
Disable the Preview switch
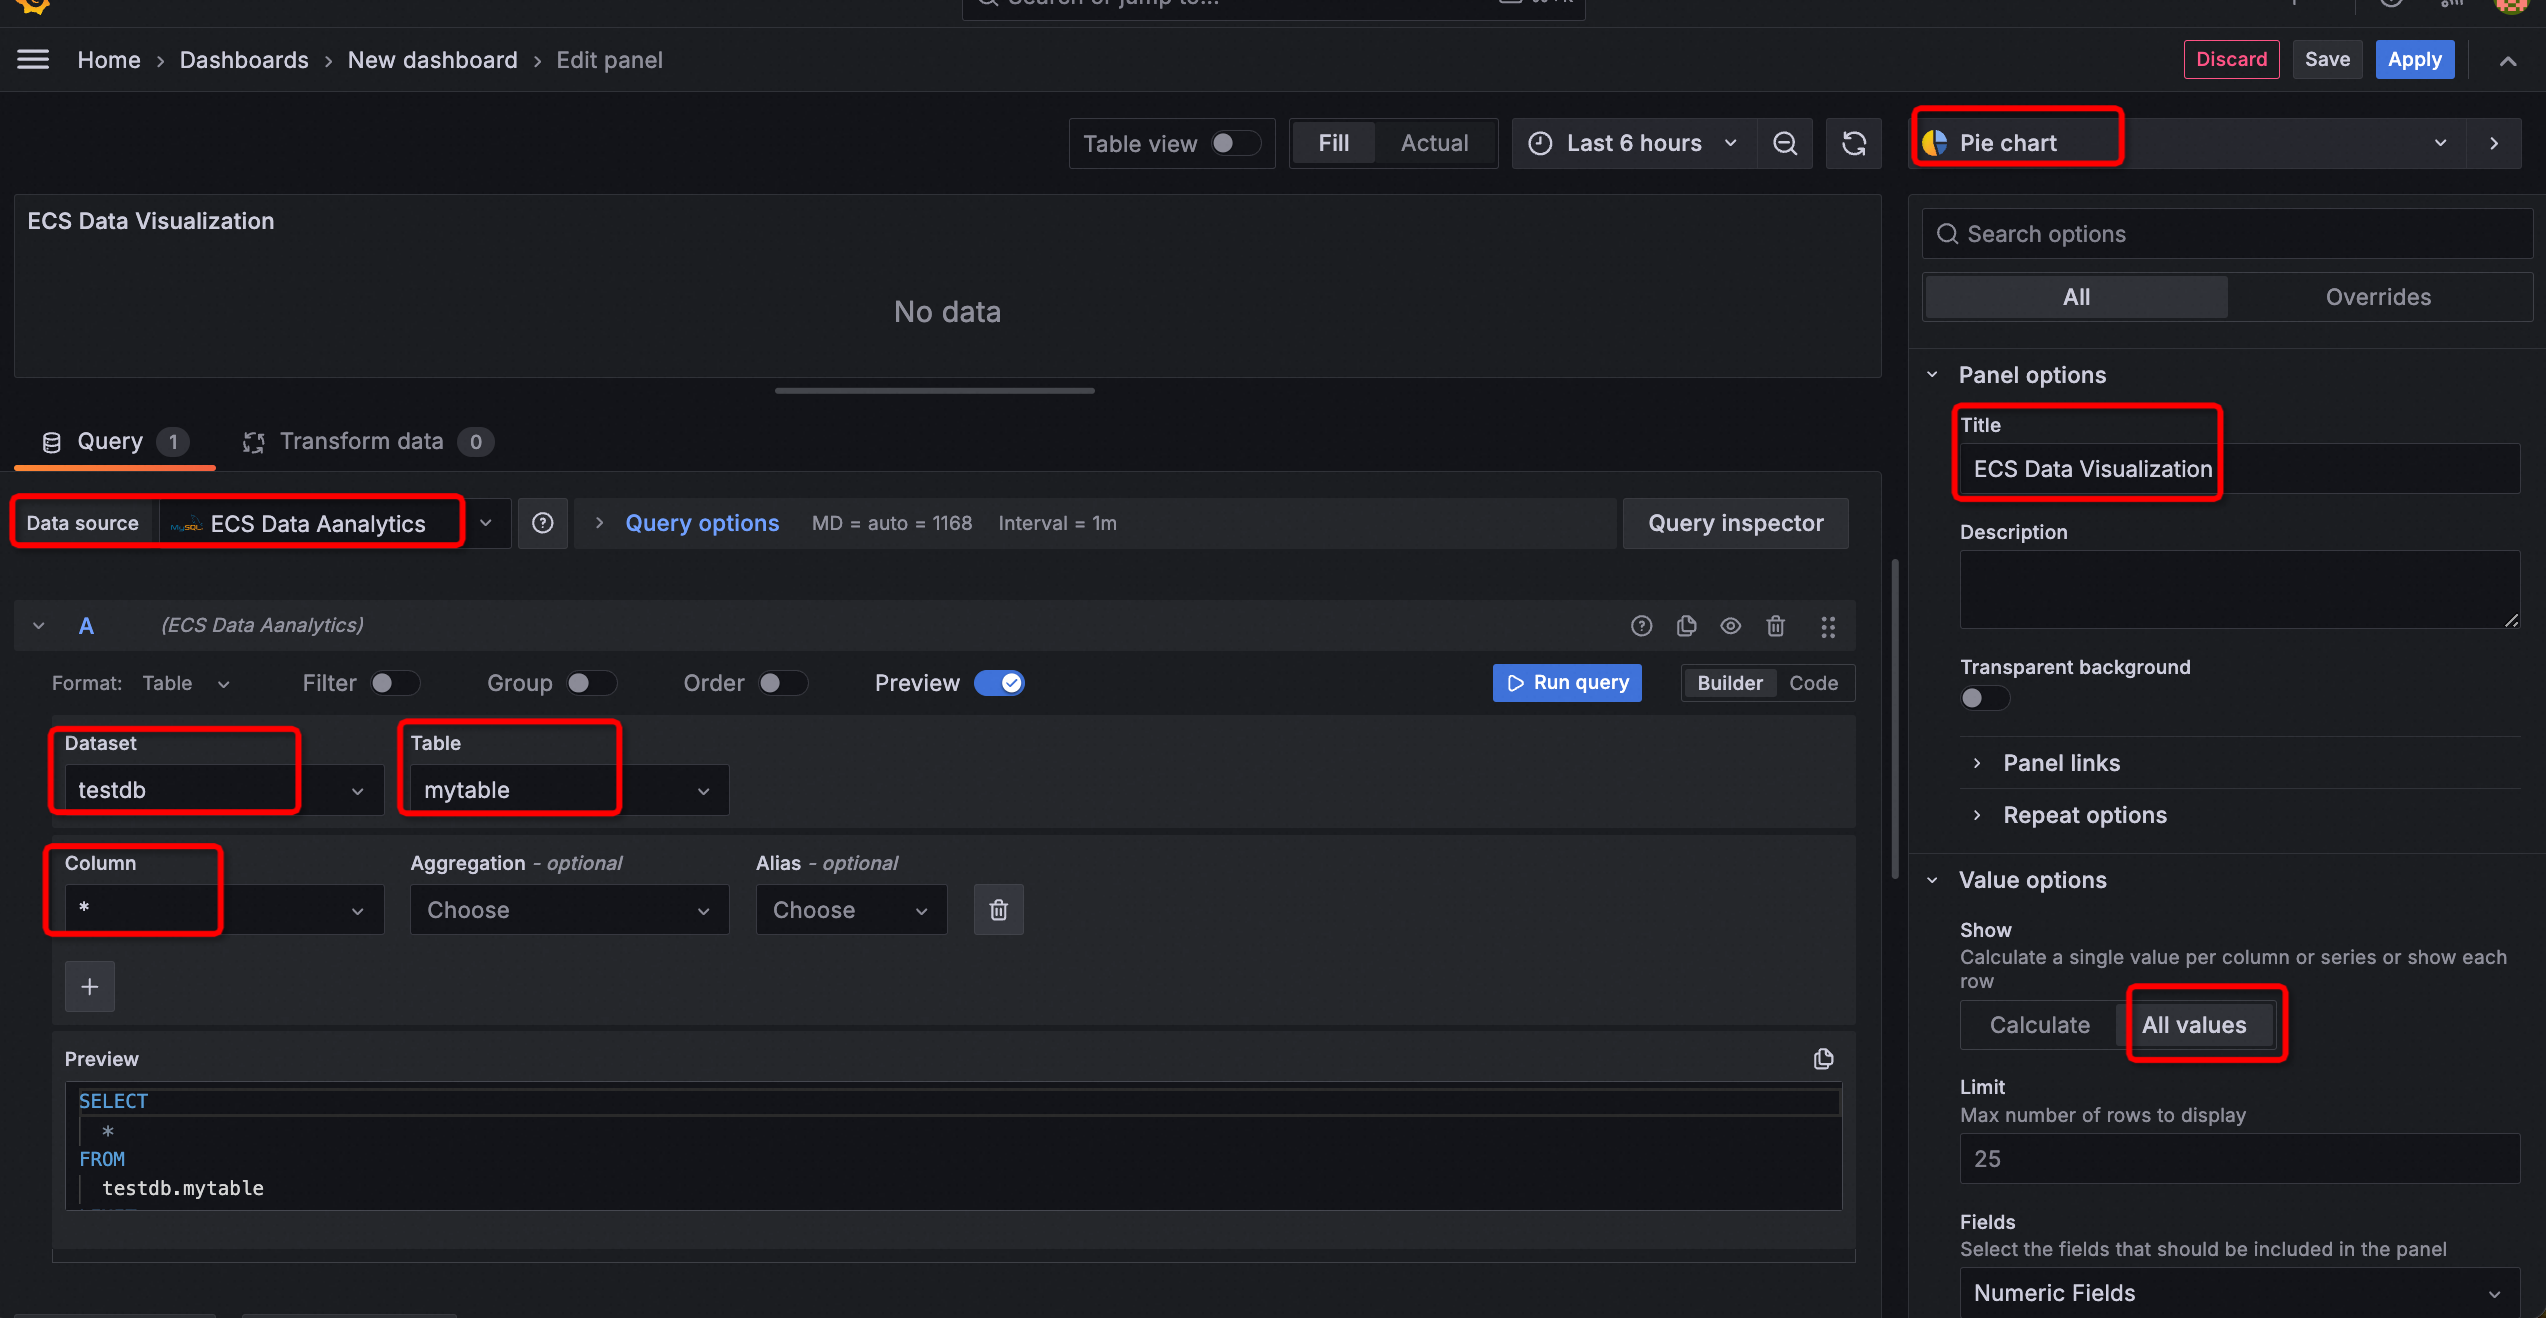pyautogui.click(x=999, y=683)
